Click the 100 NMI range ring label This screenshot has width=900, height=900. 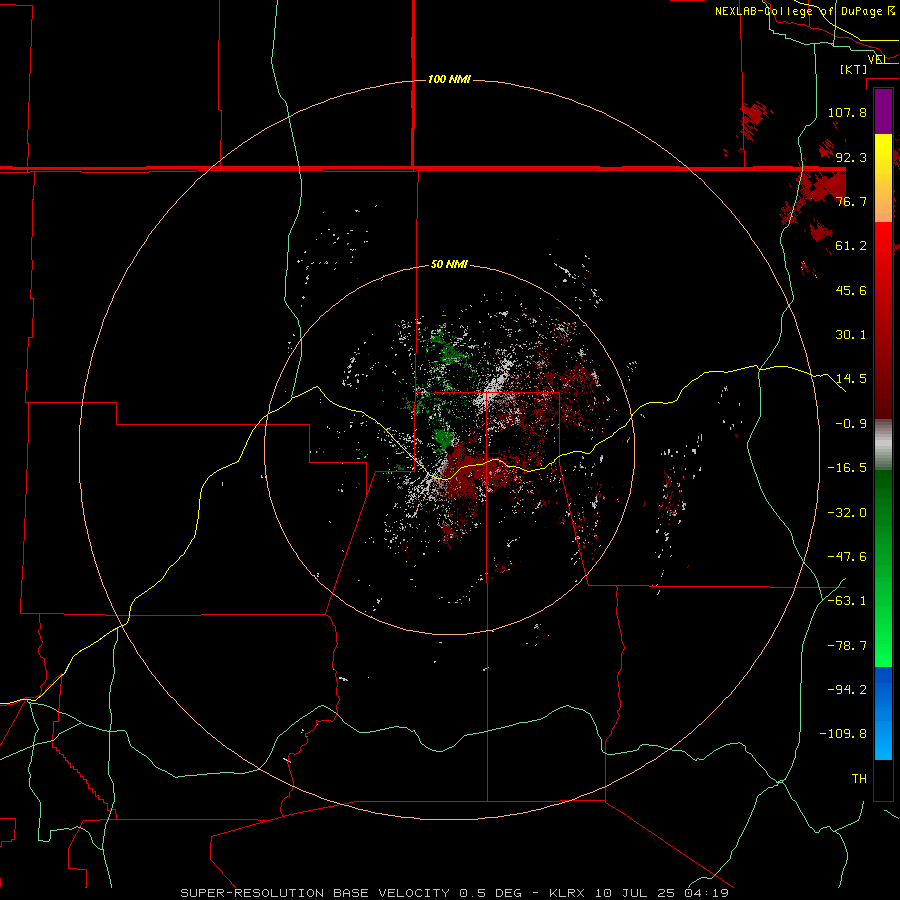click(449, 79)
